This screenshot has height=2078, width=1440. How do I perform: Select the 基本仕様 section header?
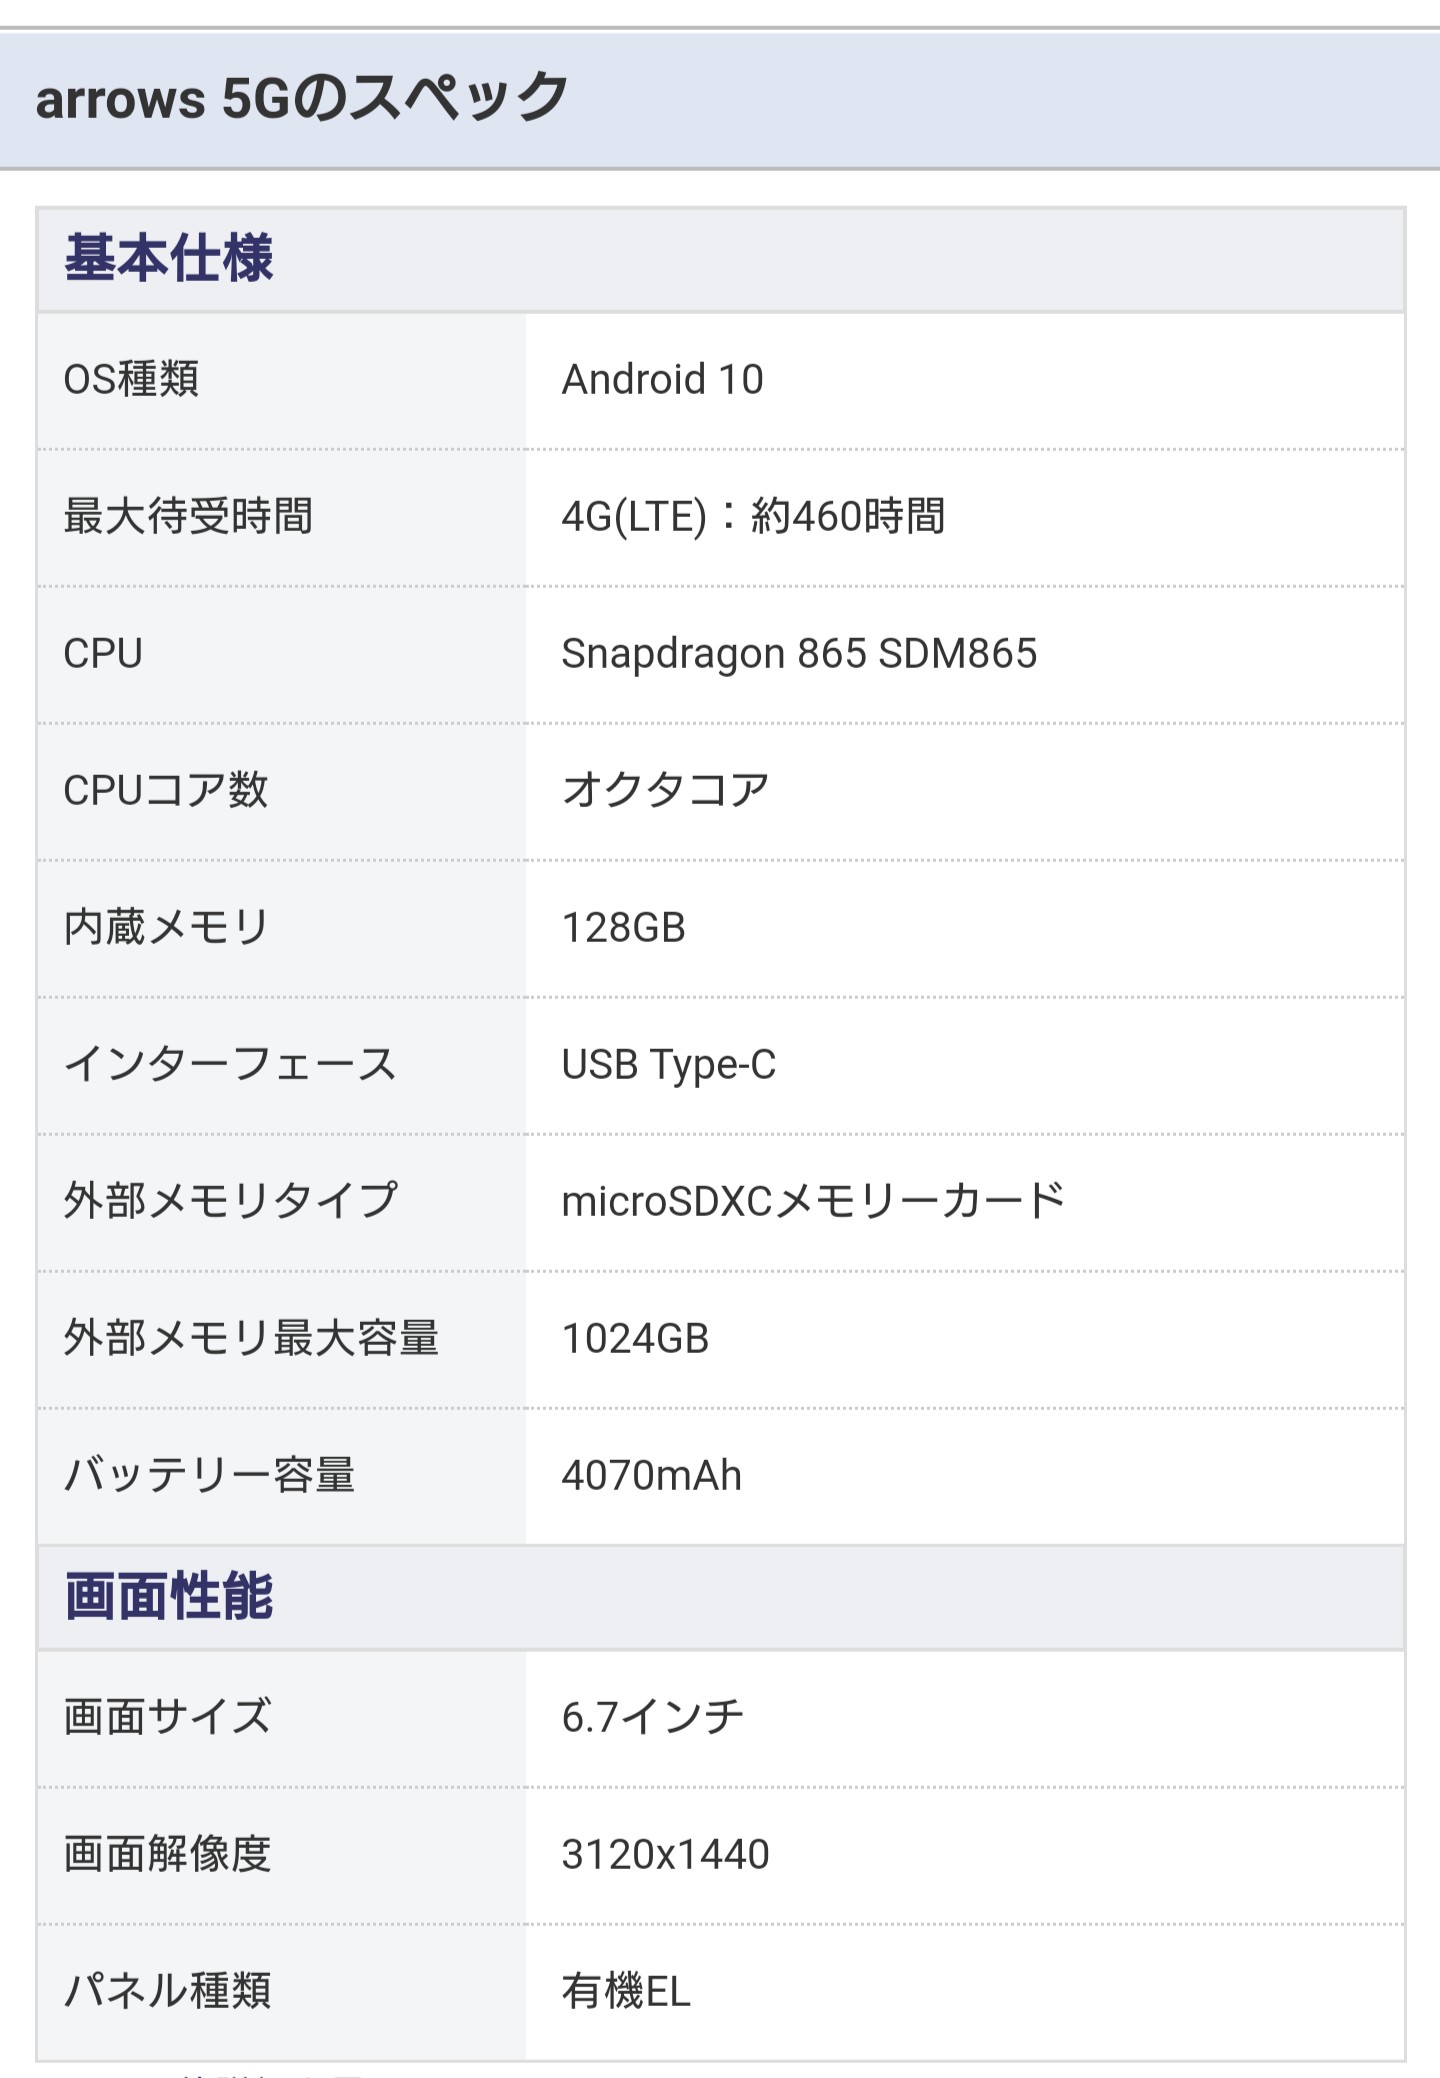169,258
